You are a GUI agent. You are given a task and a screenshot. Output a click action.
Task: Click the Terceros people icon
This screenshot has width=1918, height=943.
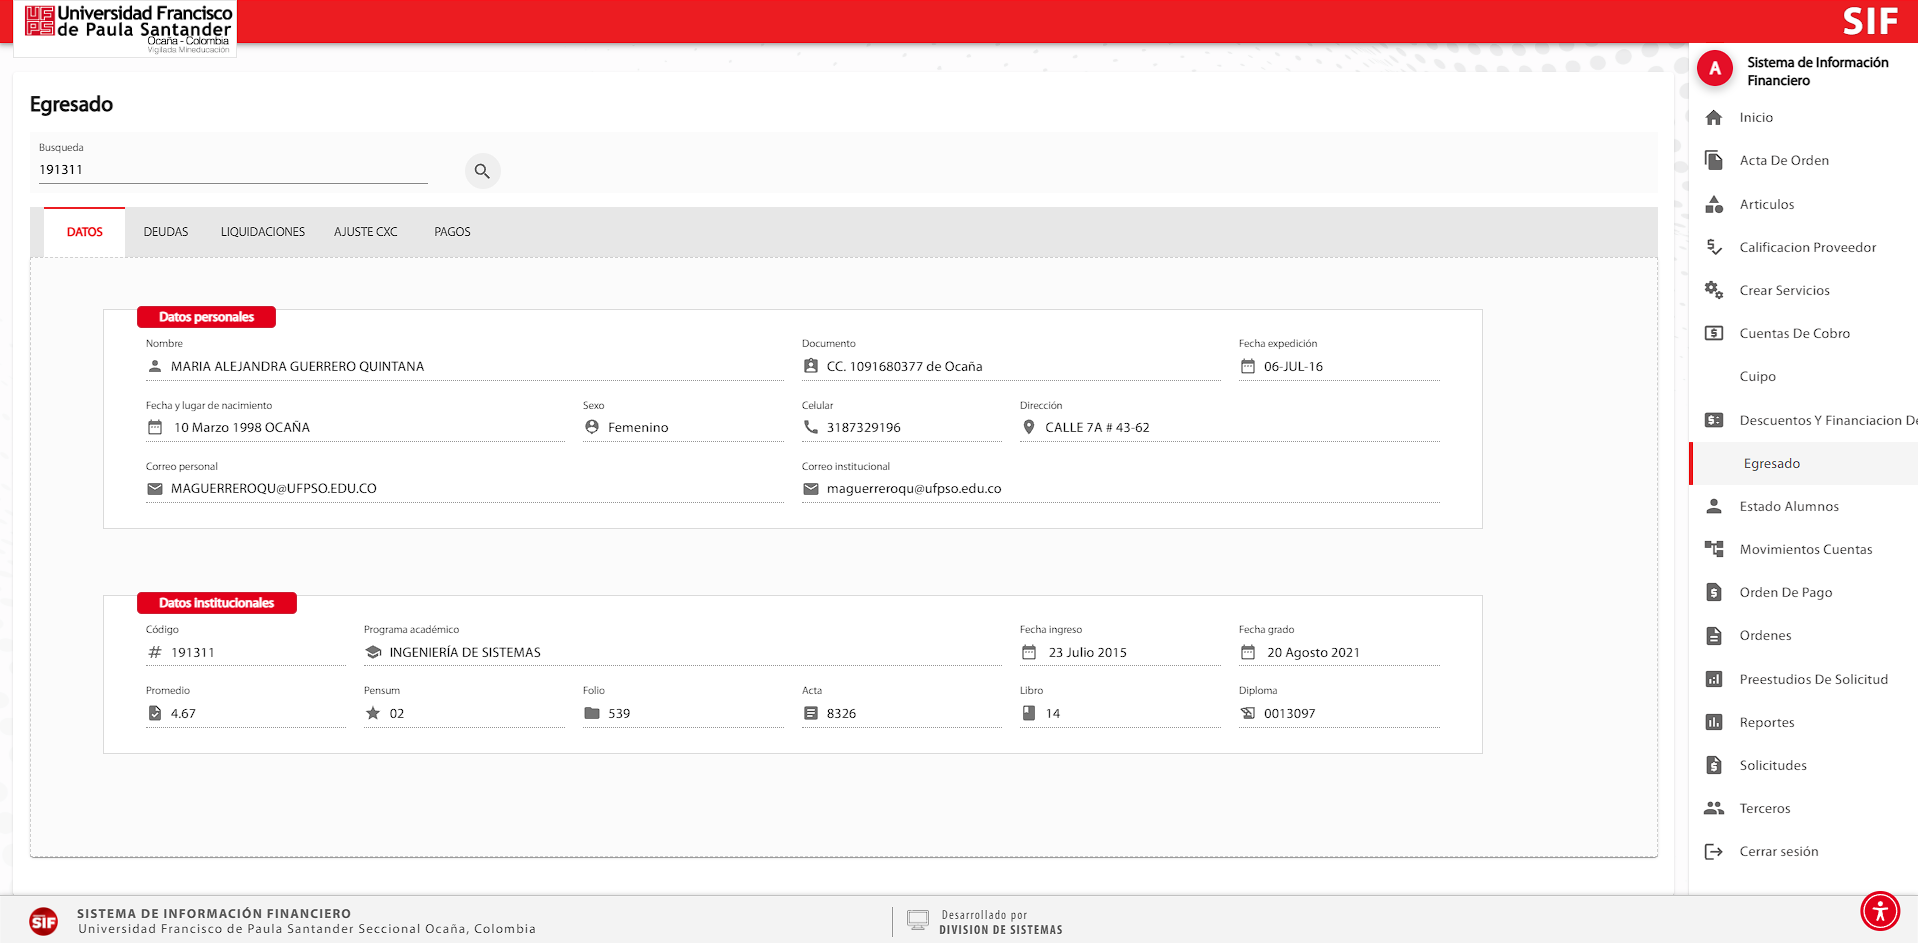(1714, 808)
